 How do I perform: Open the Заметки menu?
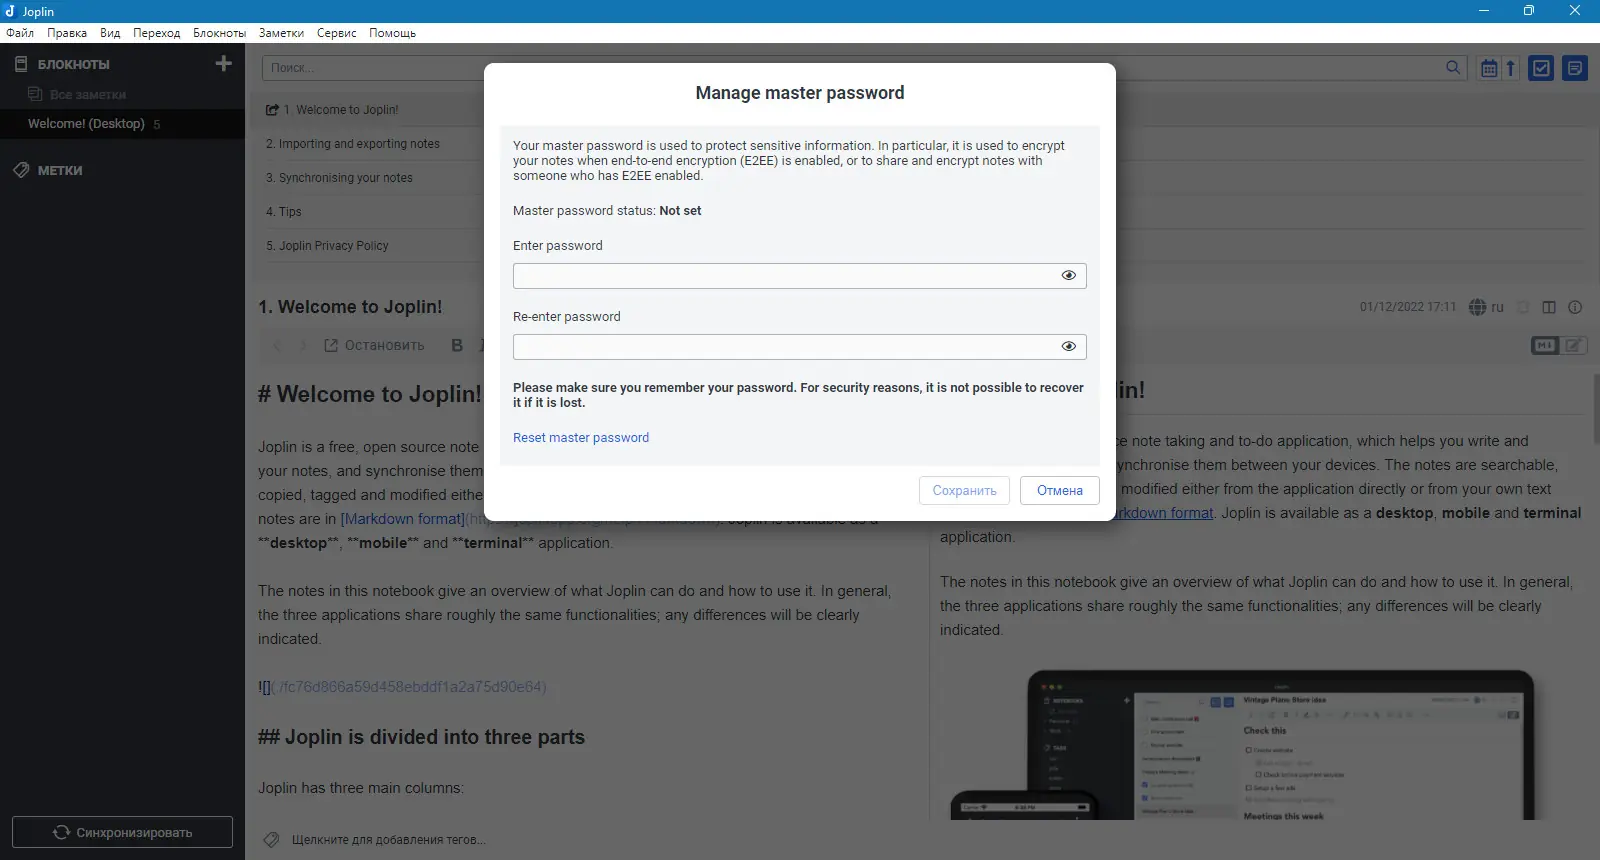pos(281,33)
